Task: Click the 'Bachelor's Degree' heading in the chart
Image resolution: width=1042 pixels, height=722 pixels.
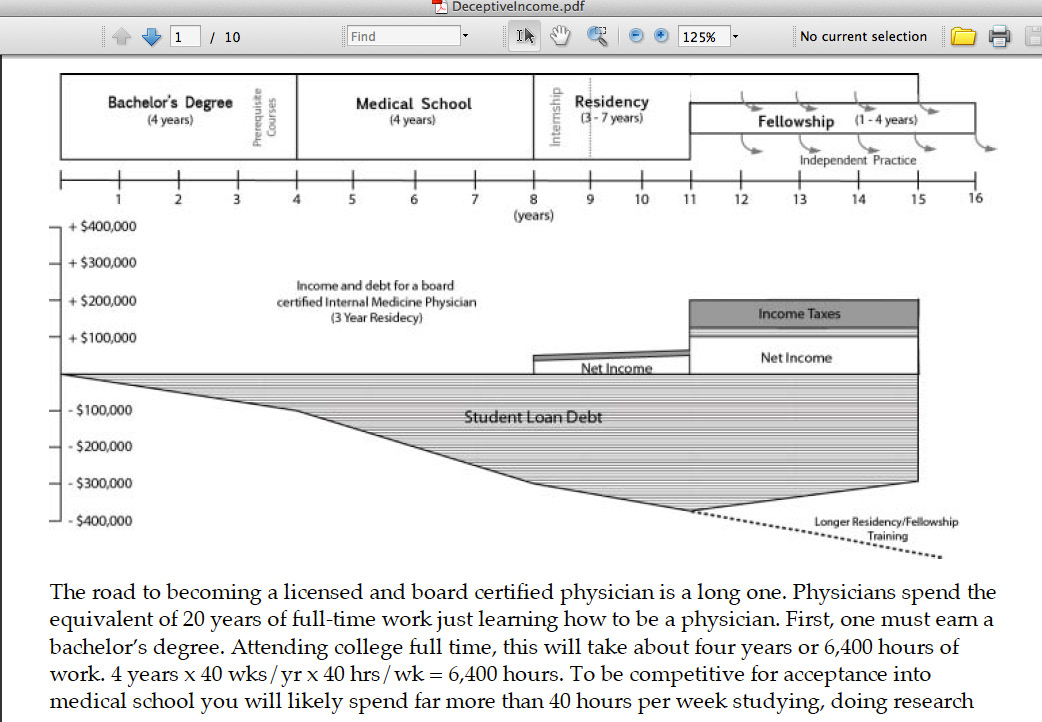Action: pos(170,102)
